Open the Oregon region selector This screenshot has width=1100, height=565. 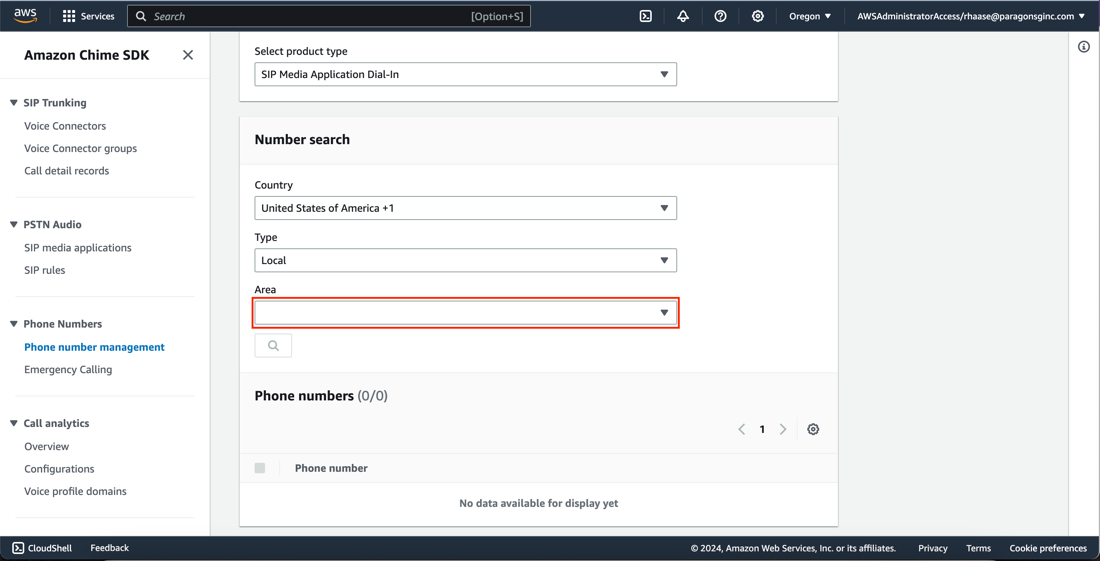click(x=810, y=16)
